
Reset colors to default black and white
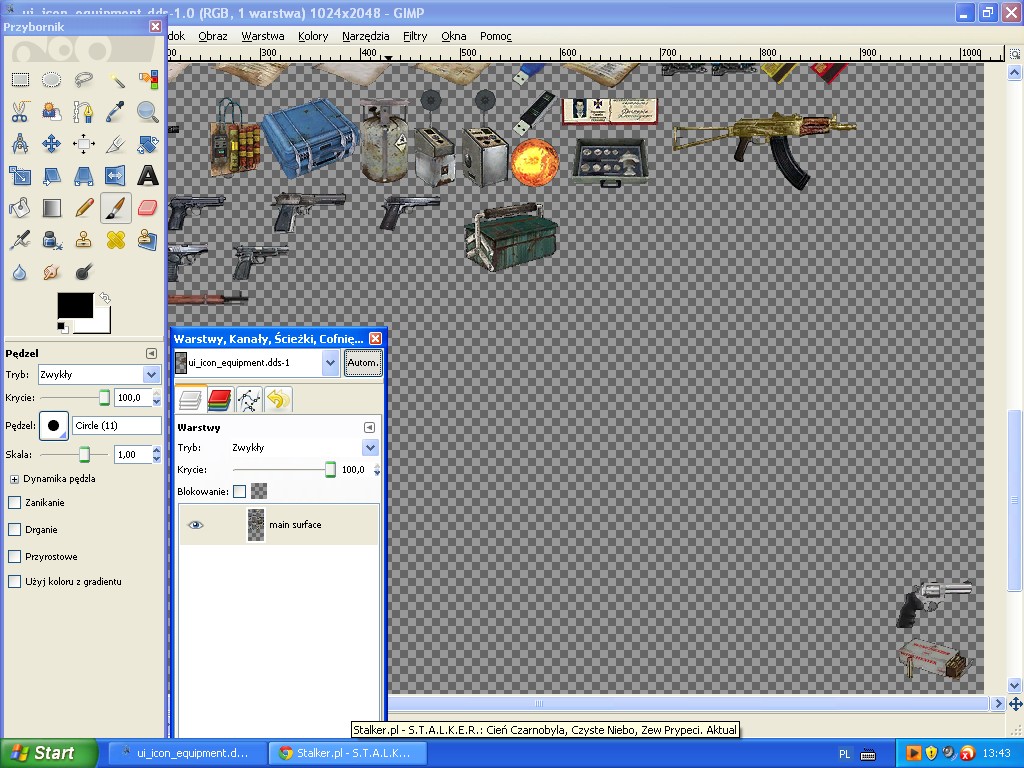pos(62,327)
